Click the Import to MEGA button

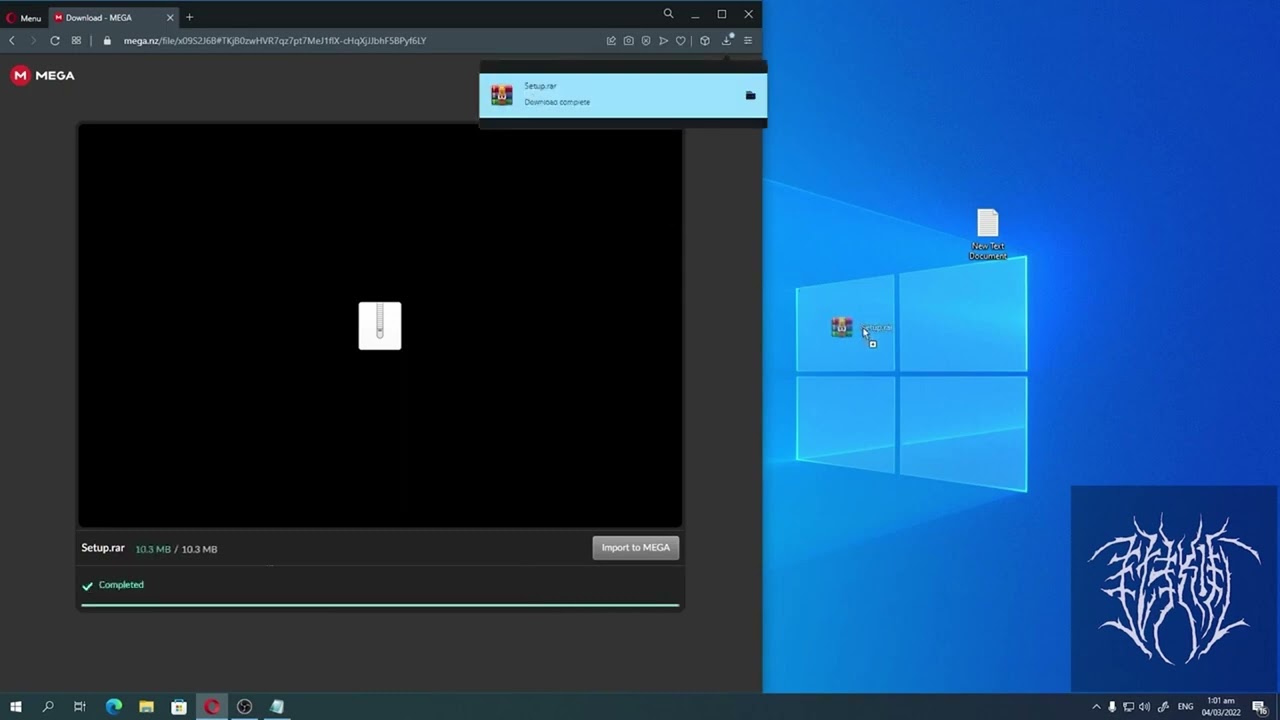(x=636, y=548)
